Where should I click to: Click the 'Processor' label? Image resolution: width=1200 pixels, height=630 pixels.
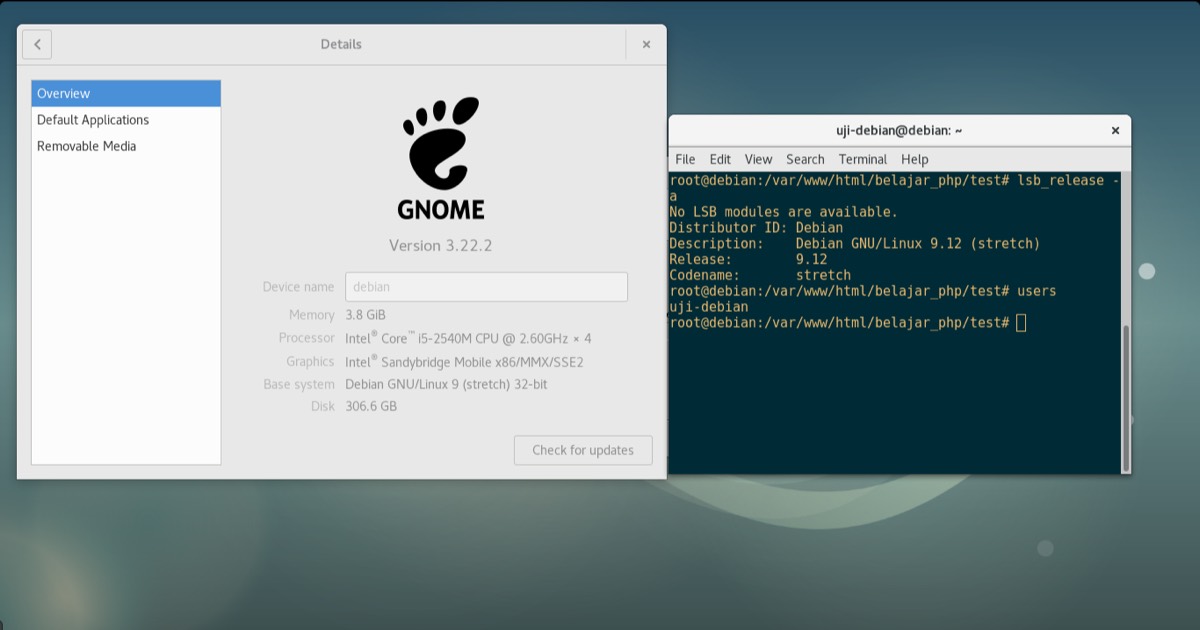click(x=307, y=338)
